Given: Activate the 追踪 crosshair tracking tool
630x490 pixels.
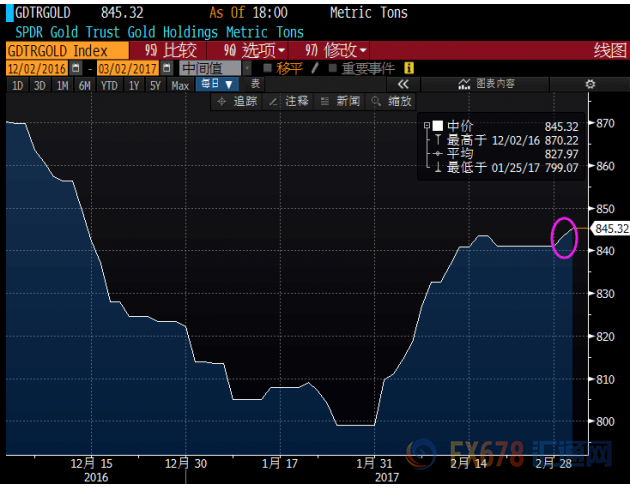Looking at the screenshot, I should 237,101.
